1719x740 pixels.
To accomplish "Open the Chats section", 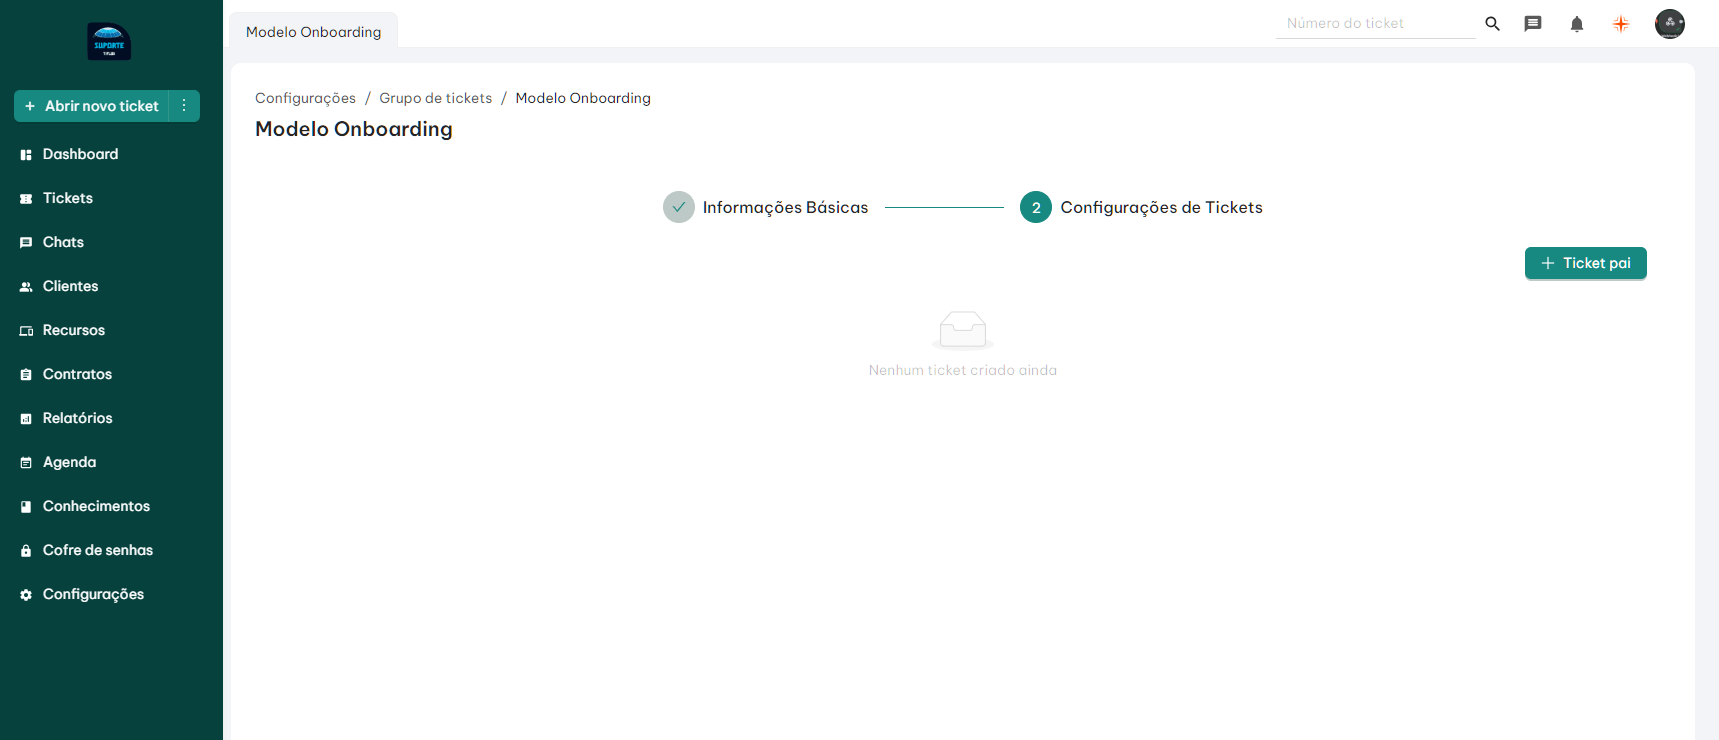I will coord(63,242).
